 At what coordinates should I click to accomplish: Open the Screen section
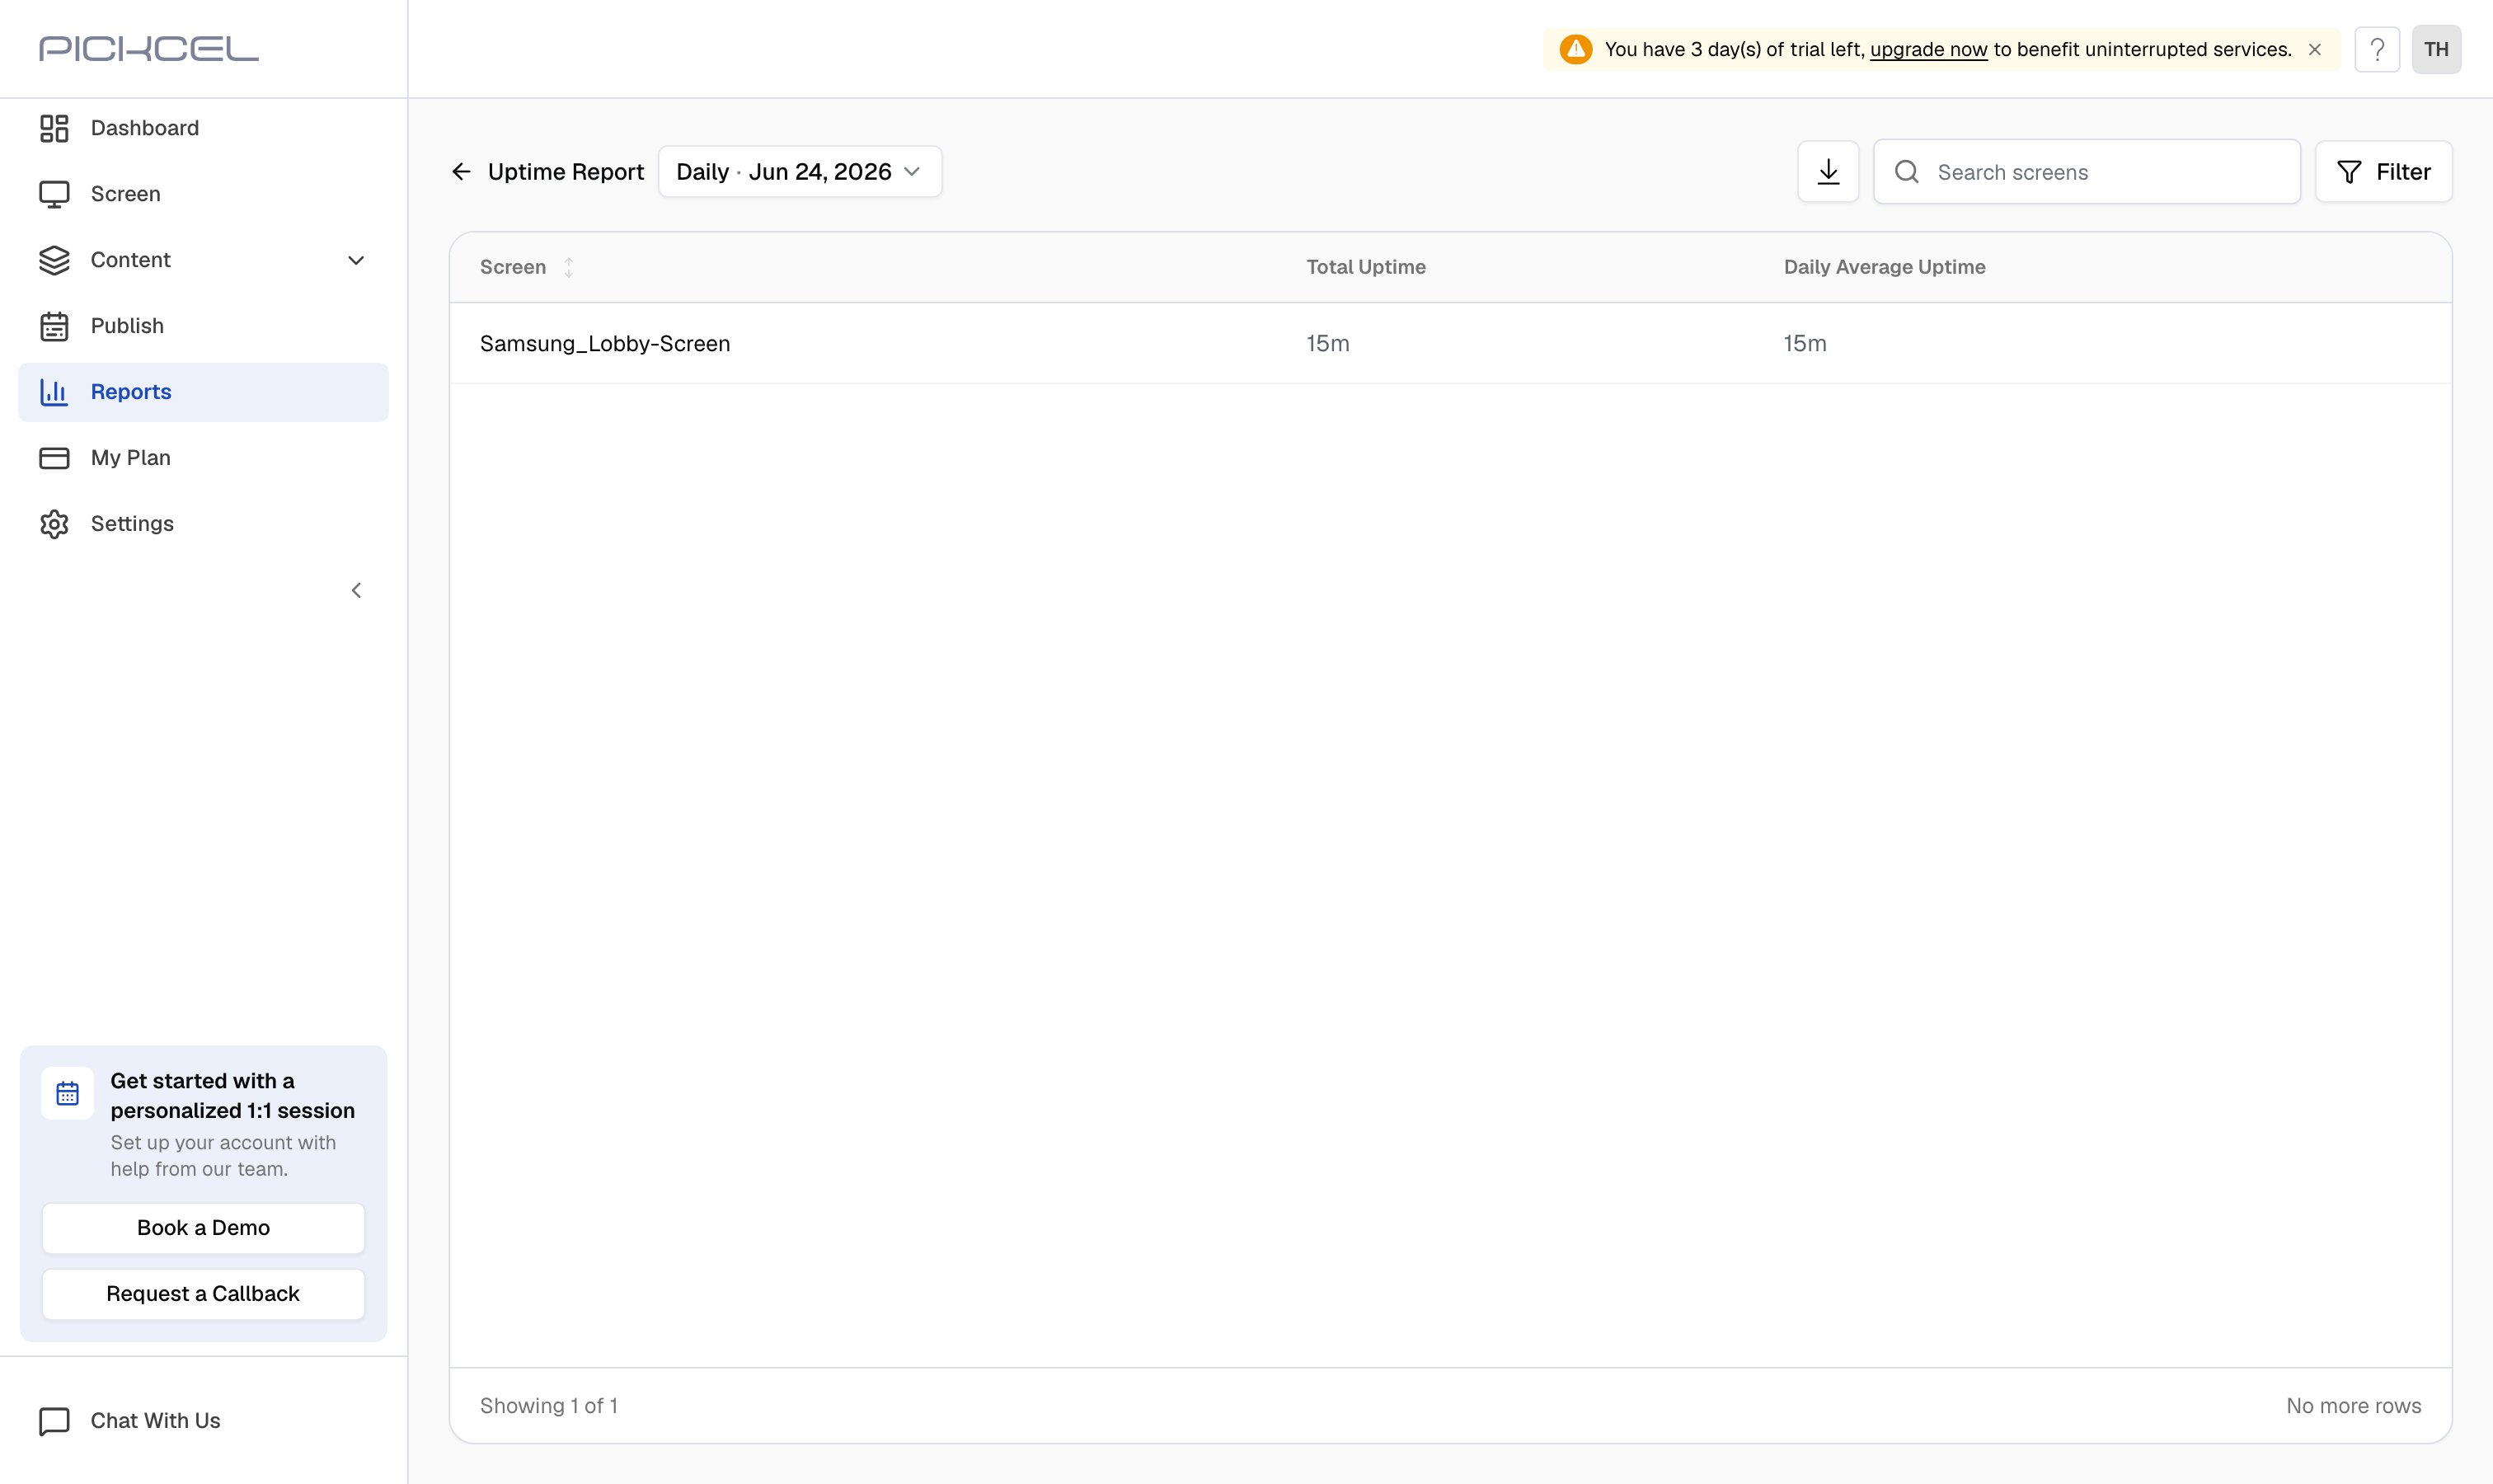(203, 194)
